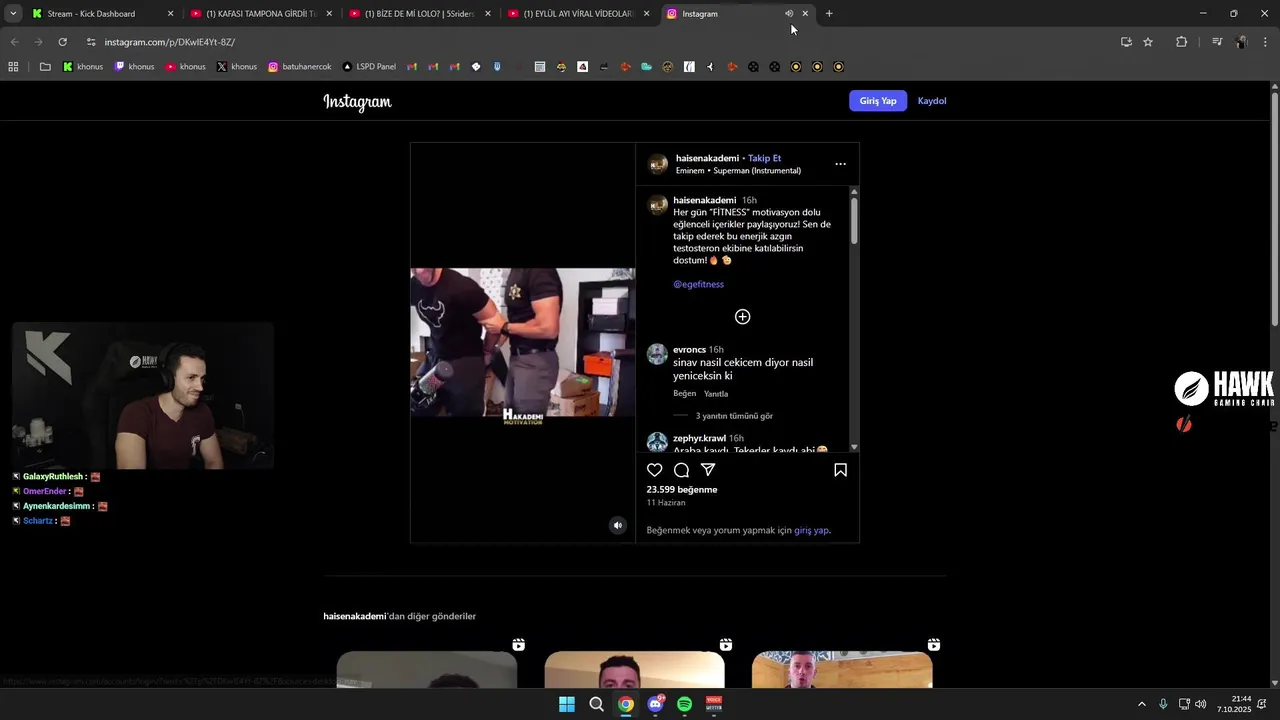The width and height of the screenshot is (1280, 720).
Task: Open LSPD Panel bookmark
Action: 369,67
